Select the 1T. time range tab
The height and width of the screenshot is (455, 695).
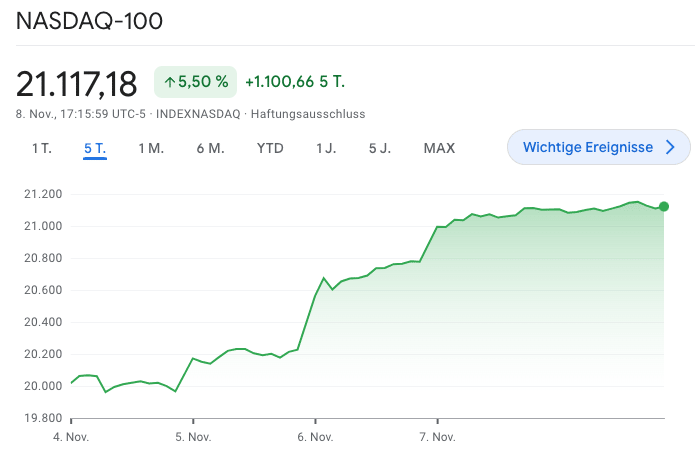tap(41, 148)
